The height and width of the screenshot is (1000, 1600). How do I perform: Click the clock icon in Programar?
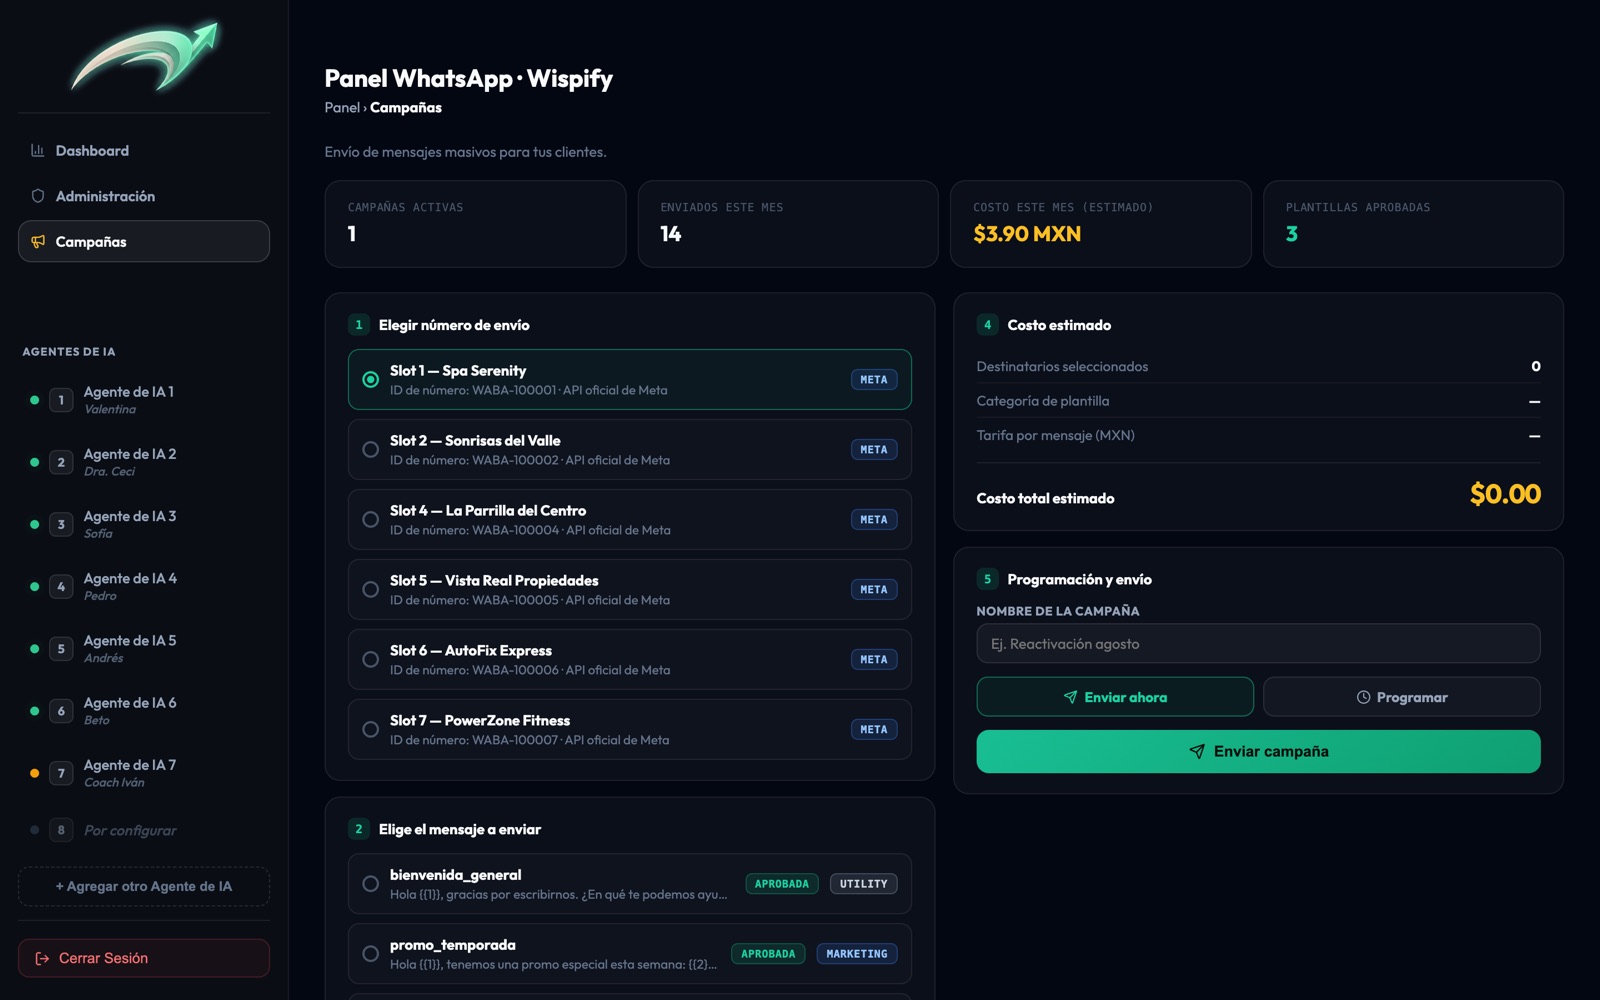point(1363,697)
